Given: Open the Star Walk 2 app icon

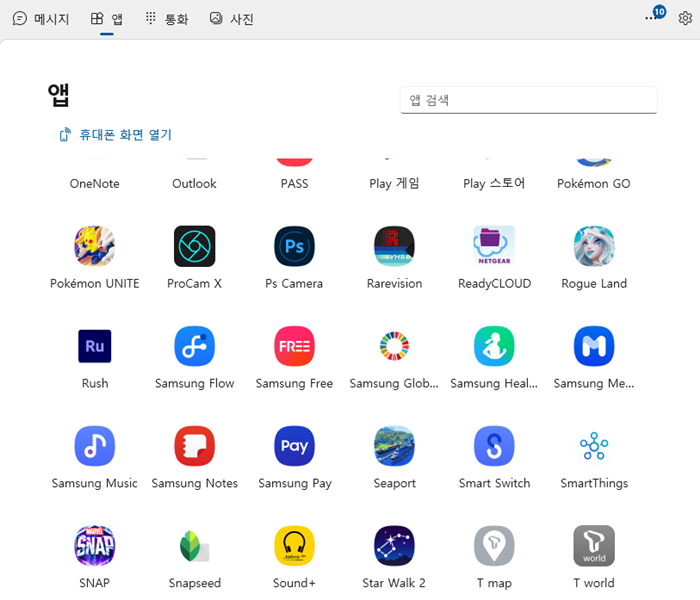Looking at the screenshot, I should (394, 546).
